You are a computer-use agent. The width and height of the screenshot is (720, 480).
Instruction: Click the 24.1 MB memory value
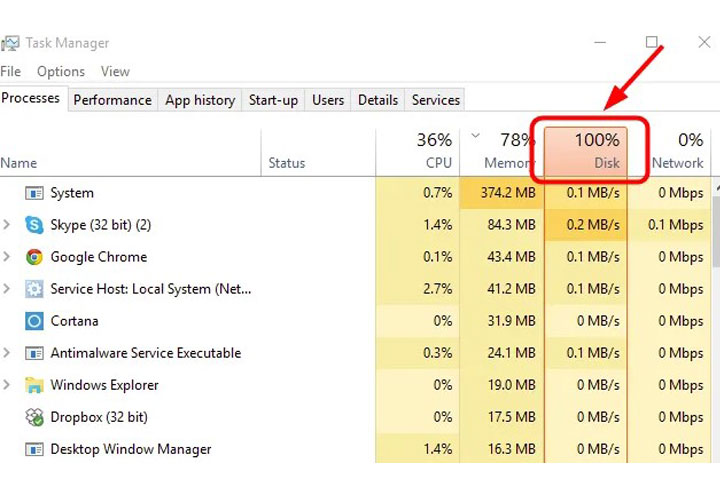pyautogui.click(x=512, y=353)
